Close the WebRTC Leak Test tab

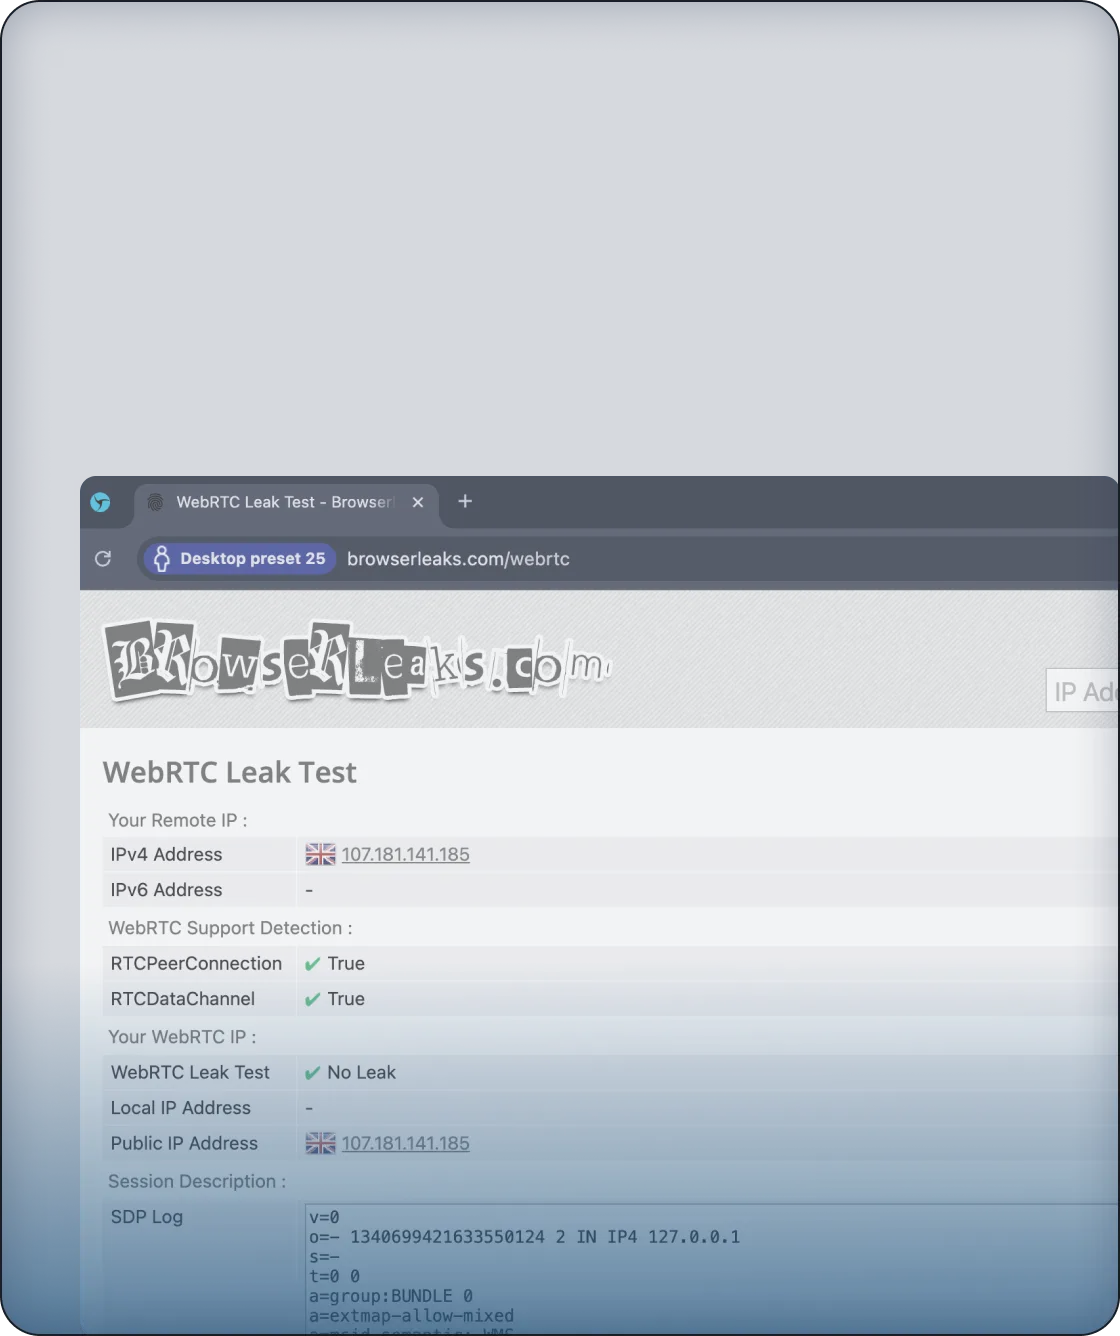418,502
